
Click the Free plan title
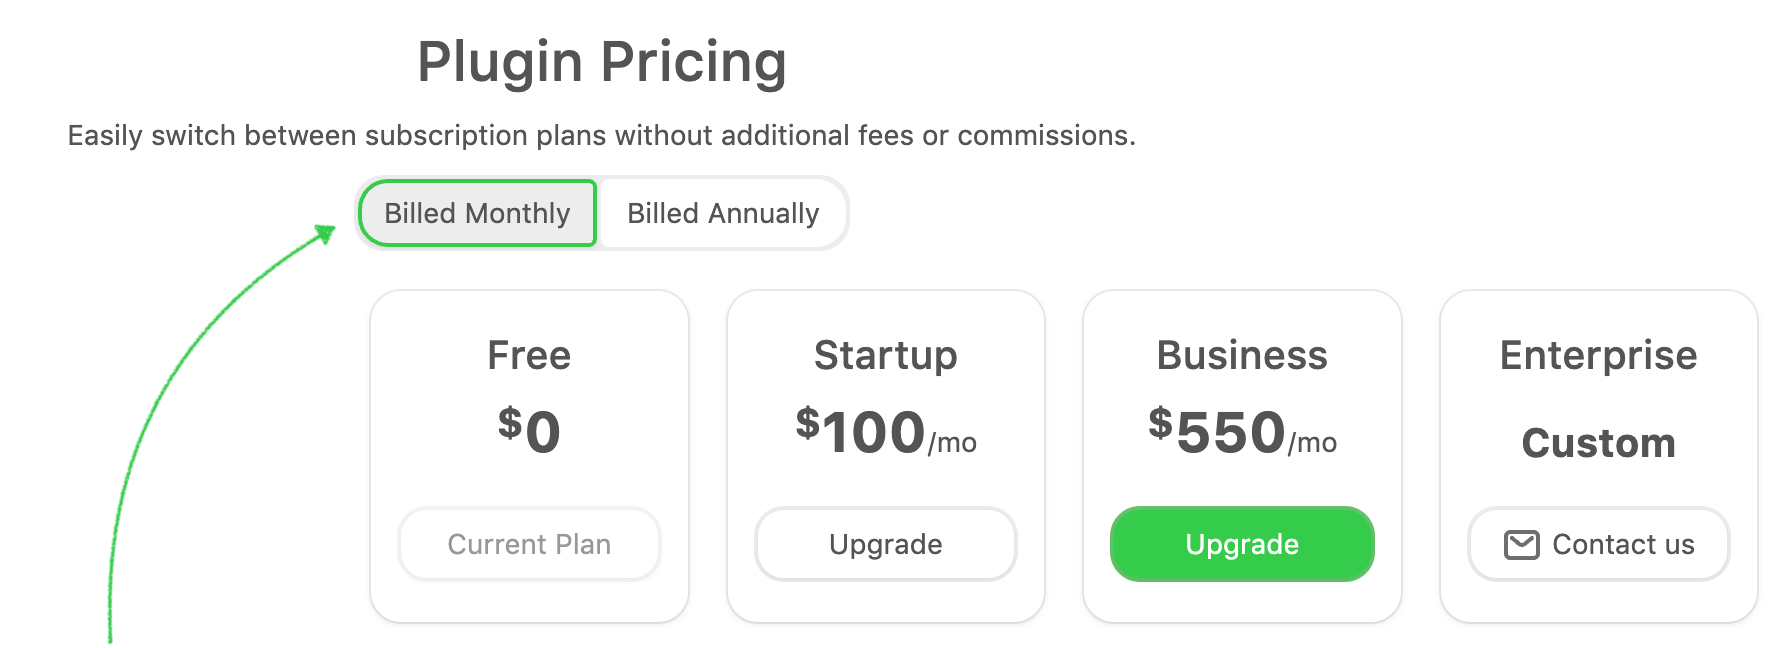coord(529,356)
